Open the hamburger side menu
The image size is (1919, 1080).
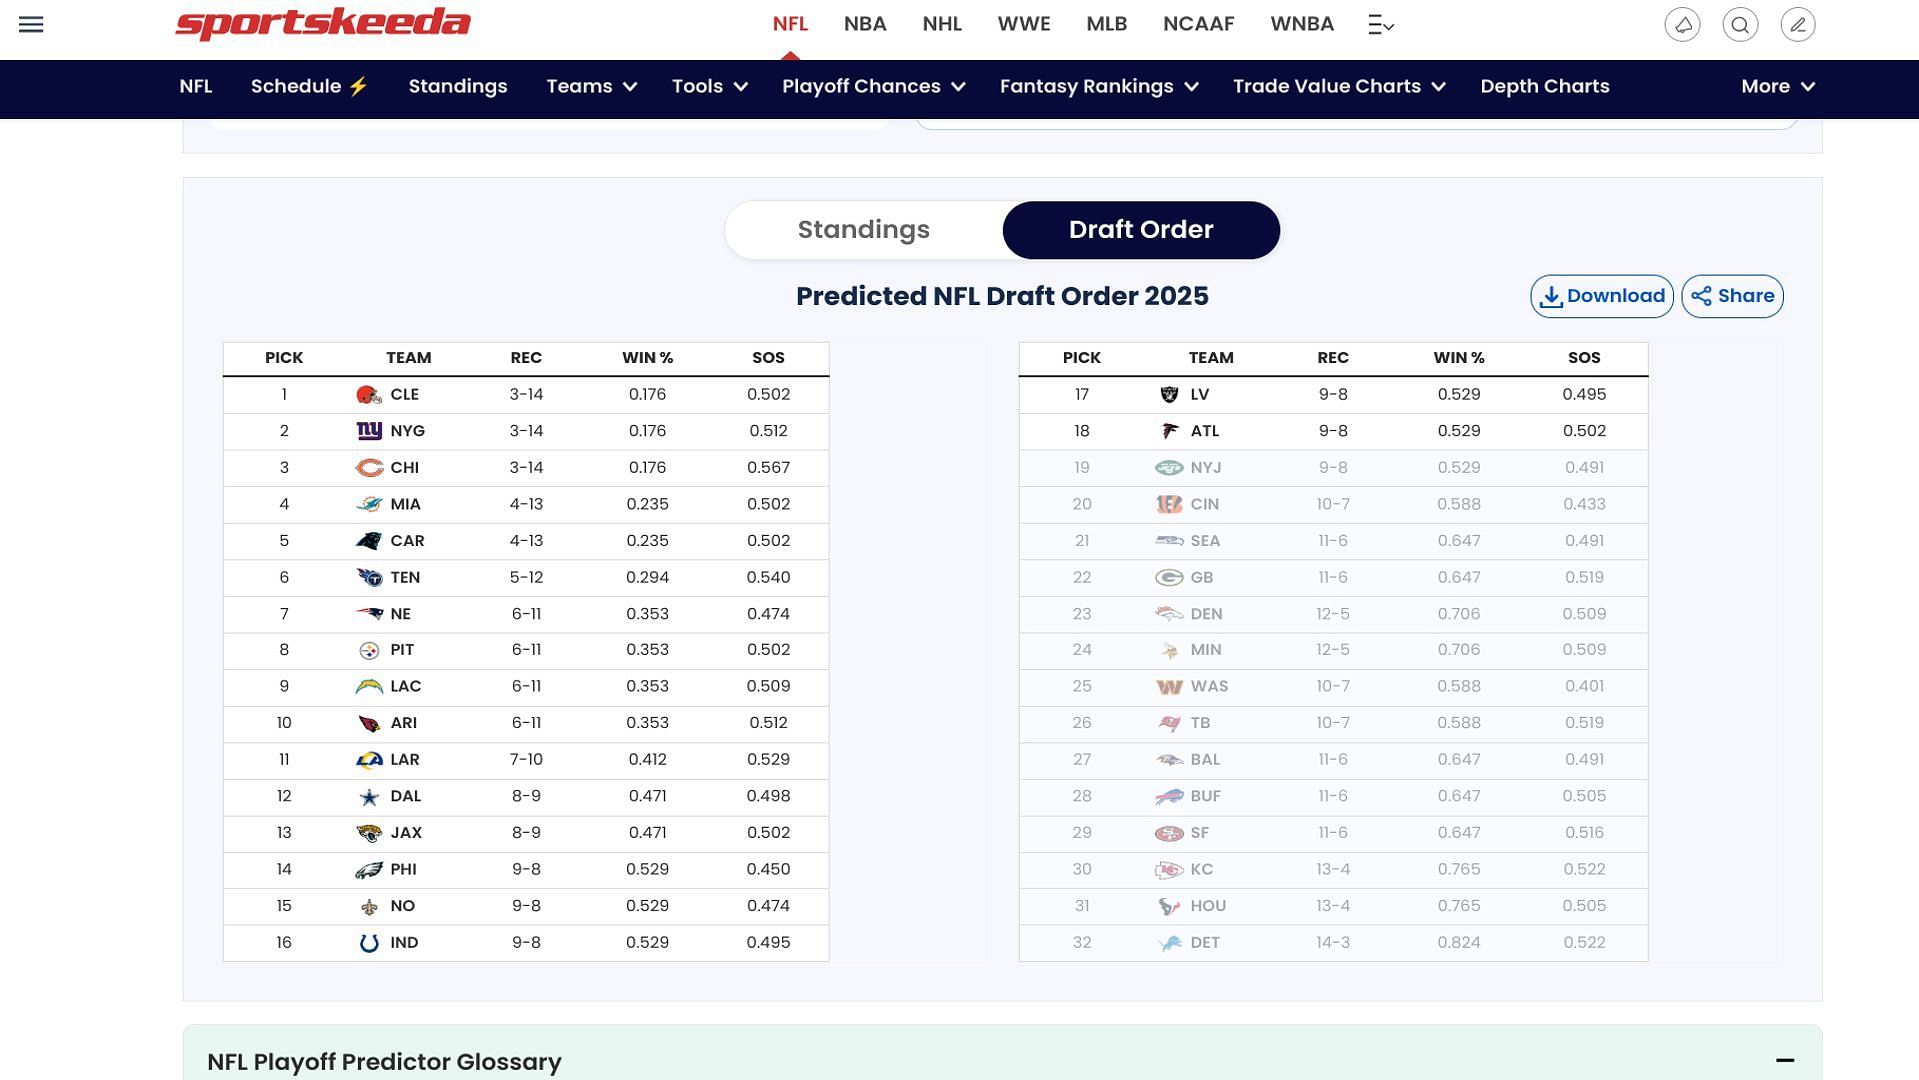click(31, 24)
